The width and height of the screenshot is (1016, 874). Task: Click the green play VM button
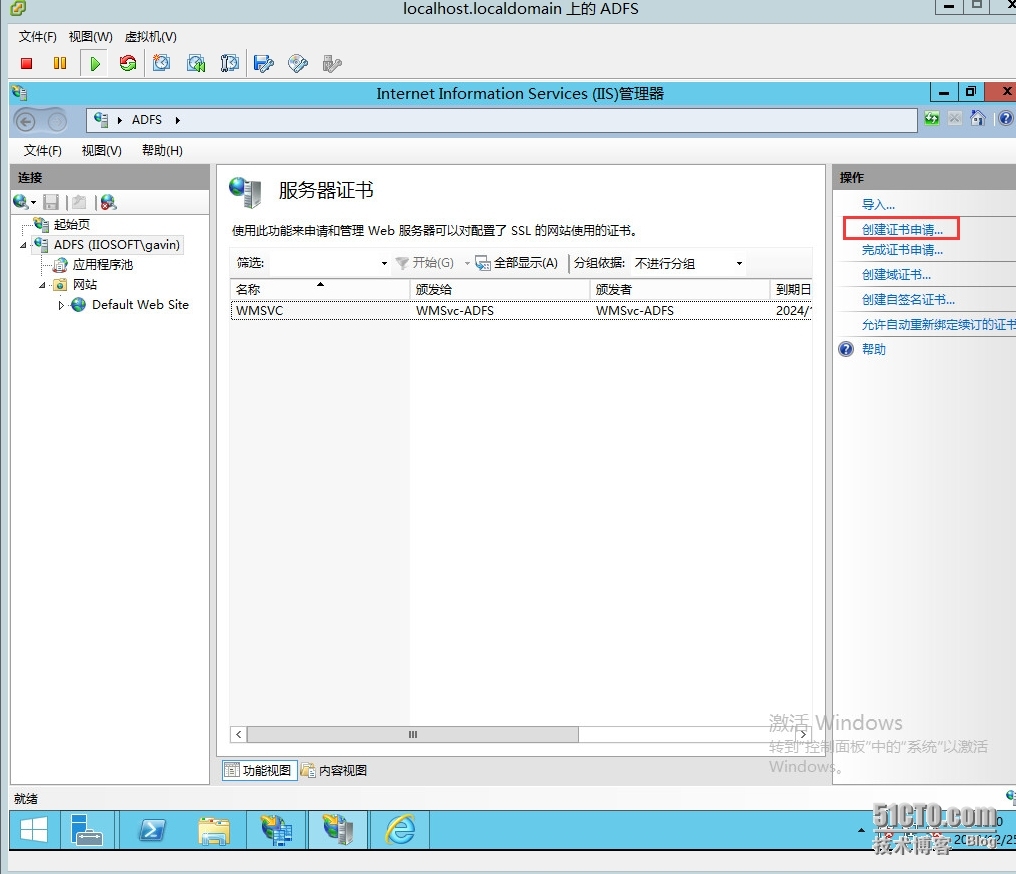(x=95, y=63)
